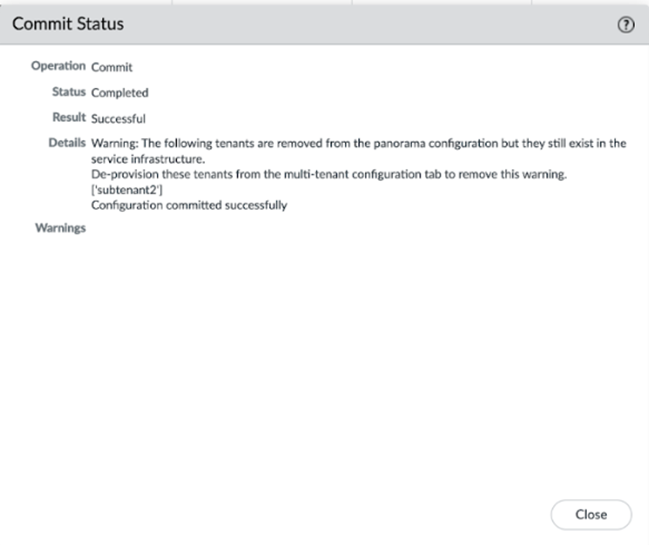
Task: Select the Result field label
Action: point(68,118)
